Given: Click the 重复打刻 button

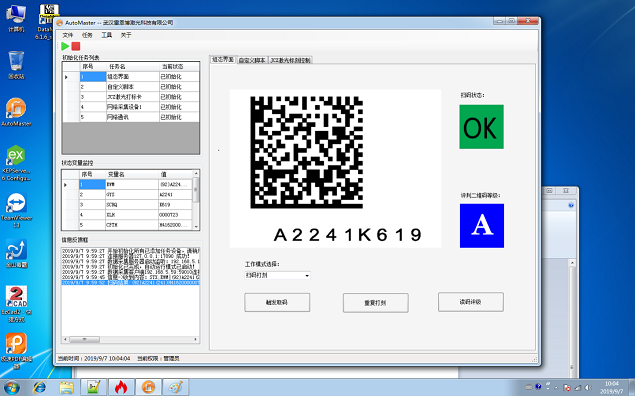Looking at the screenshot, I should [x=375, y=303].
